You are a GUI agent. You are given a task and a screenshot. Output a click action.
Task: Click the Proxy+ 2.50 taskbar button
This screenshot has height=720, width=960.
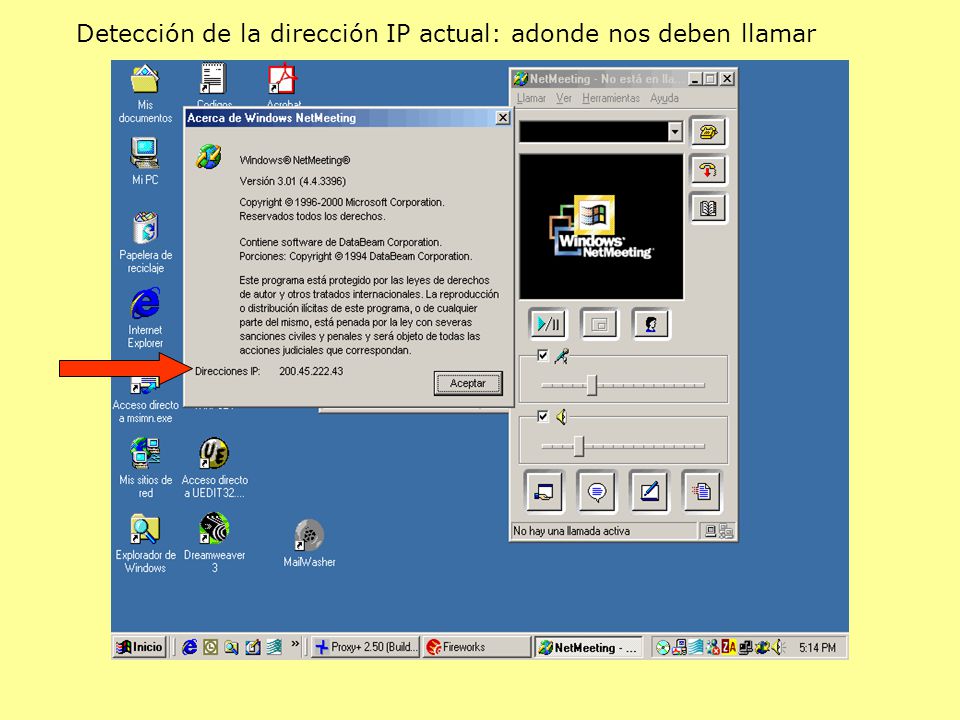[366, 647]
